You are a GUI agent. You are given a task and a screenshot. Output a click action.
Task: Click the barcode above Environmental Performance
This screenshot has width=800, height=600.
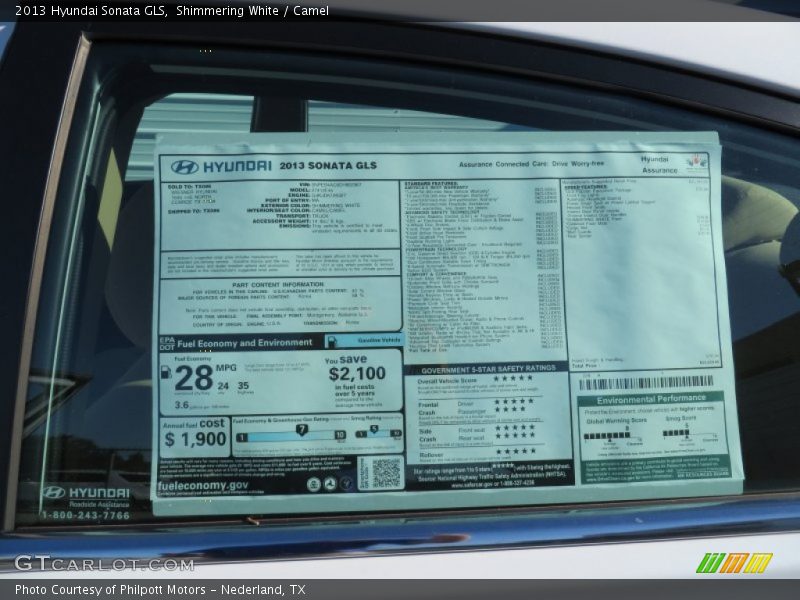pyautogui.click(x=646, y=382)
